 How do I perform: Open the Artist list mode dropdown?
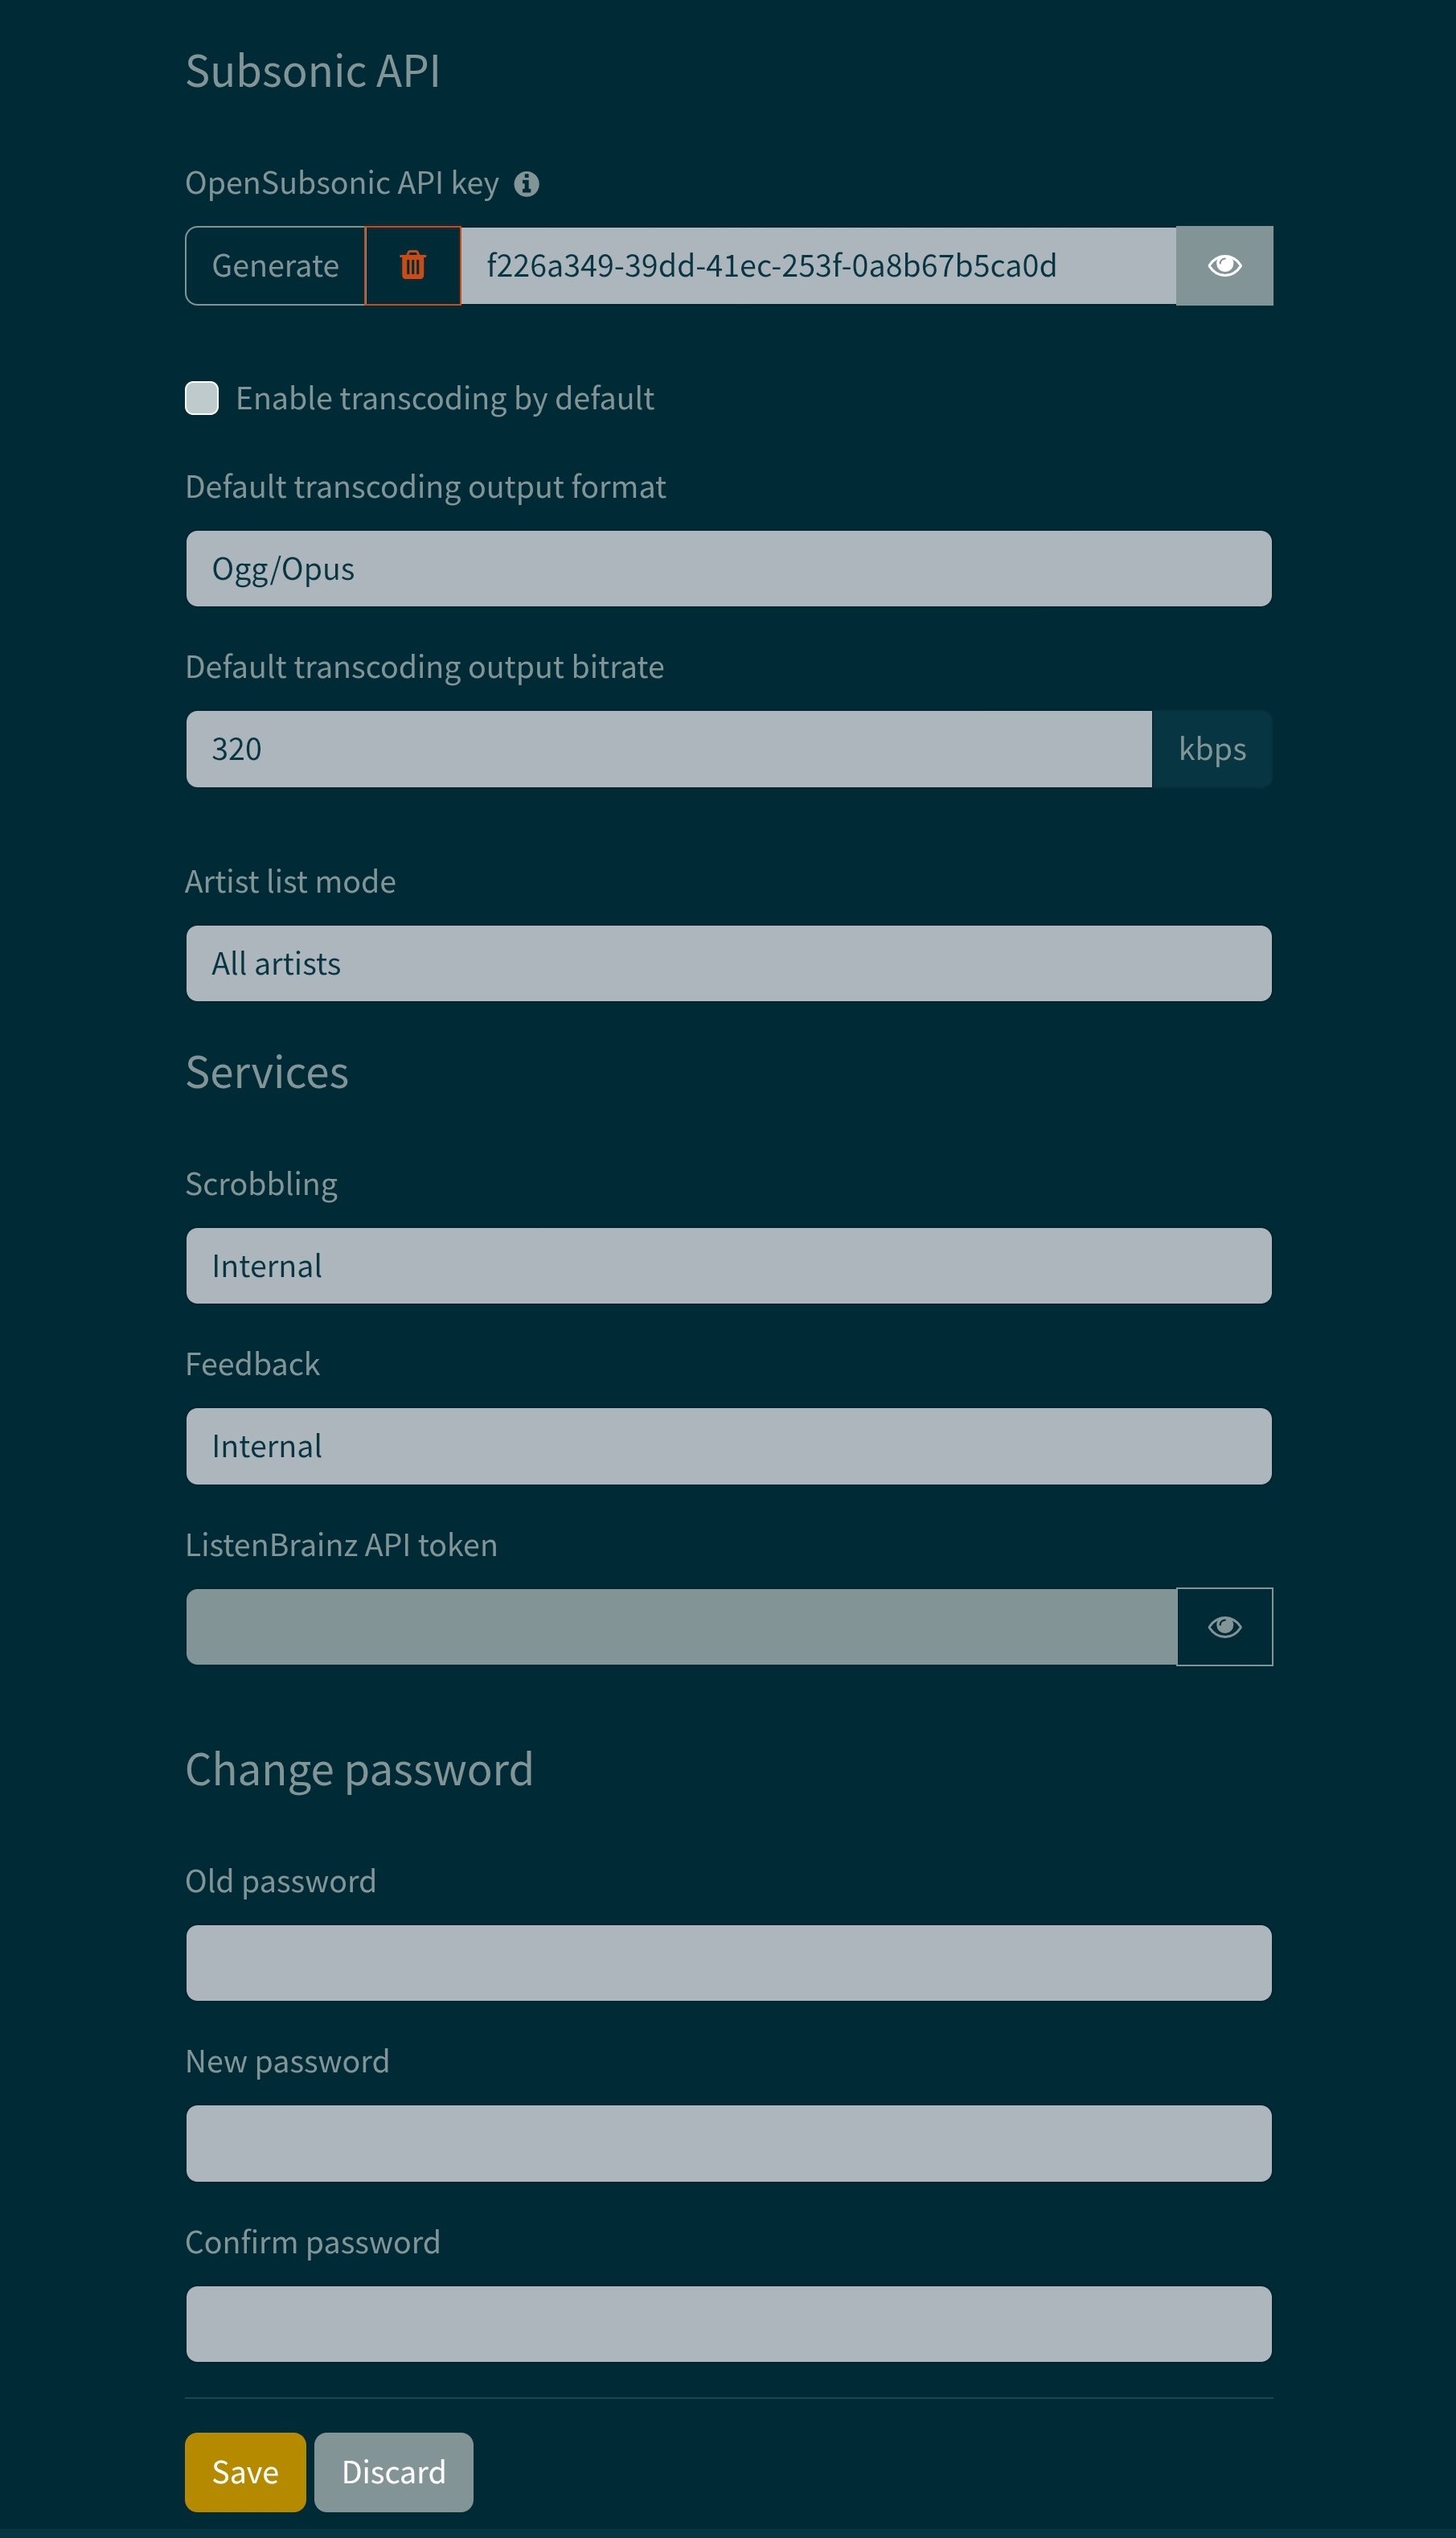(x=729, y=964)
